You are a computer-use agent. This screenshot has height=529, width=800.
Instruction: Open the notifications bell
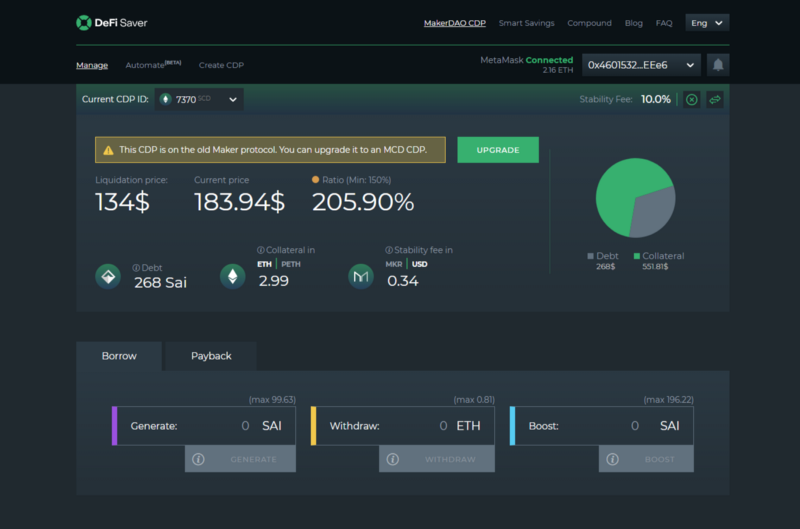click(x=718, y=65)
